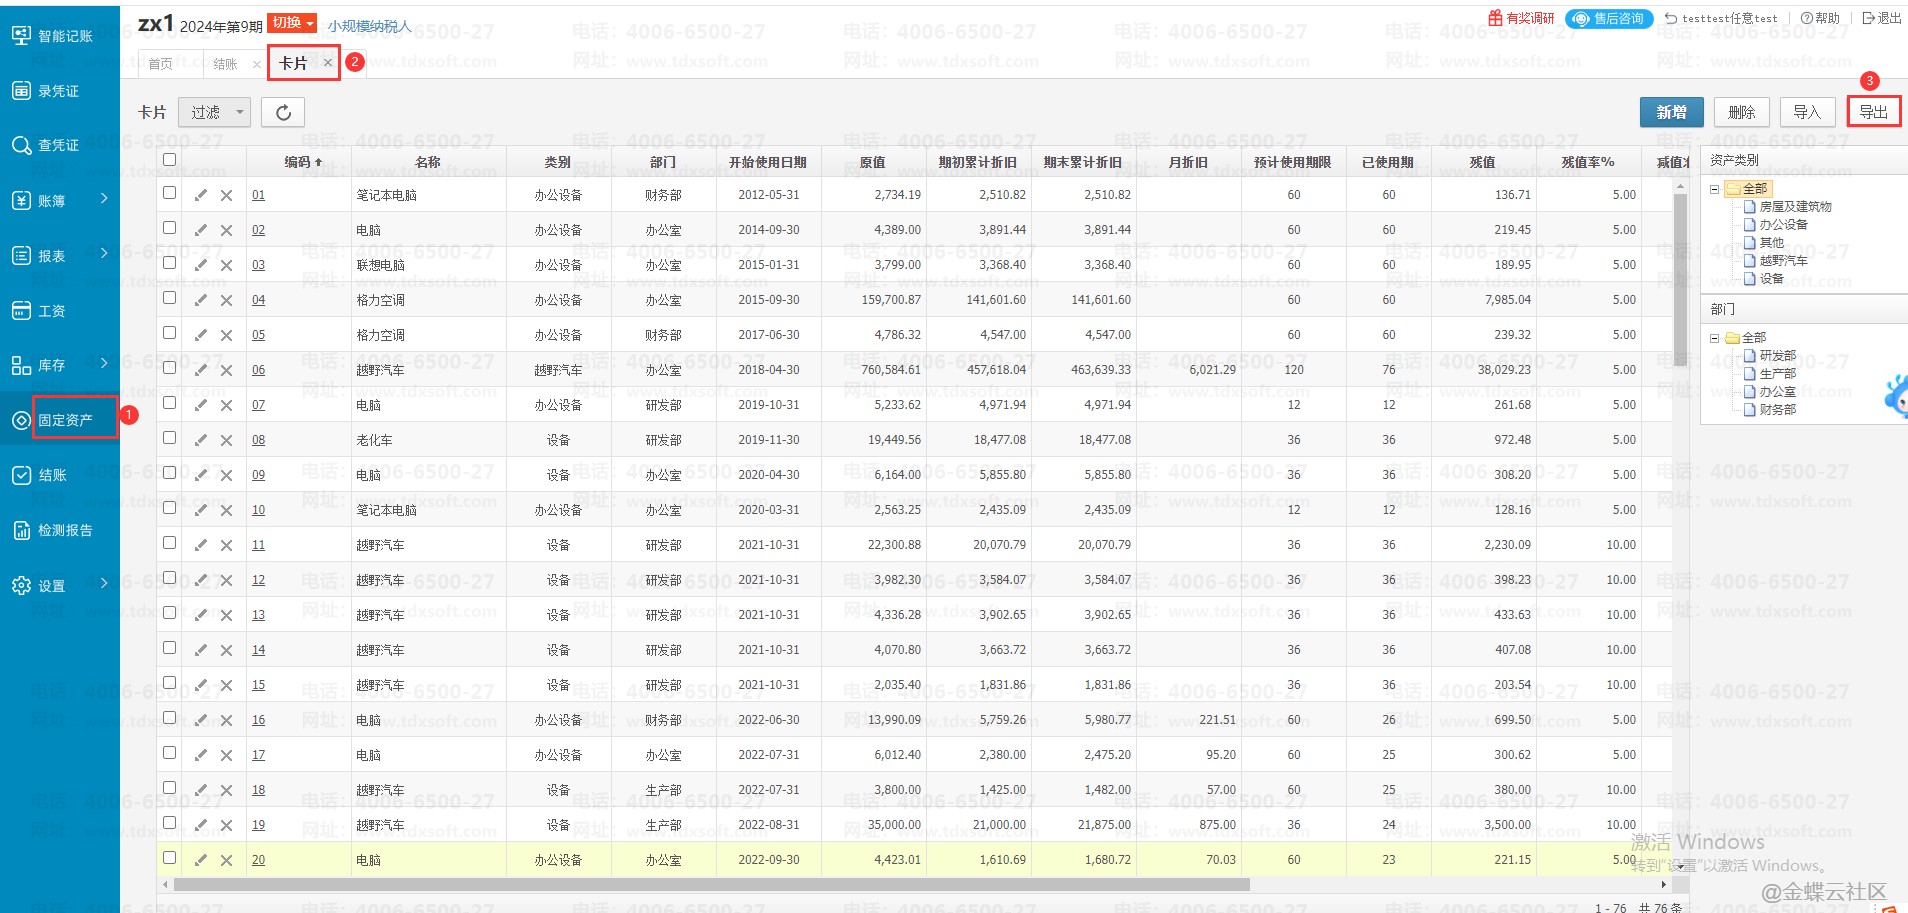The height and width of the screenshot is (913, 1908).
Task: Click the refresh icon beside the filter dropdown
Action: 283,112
